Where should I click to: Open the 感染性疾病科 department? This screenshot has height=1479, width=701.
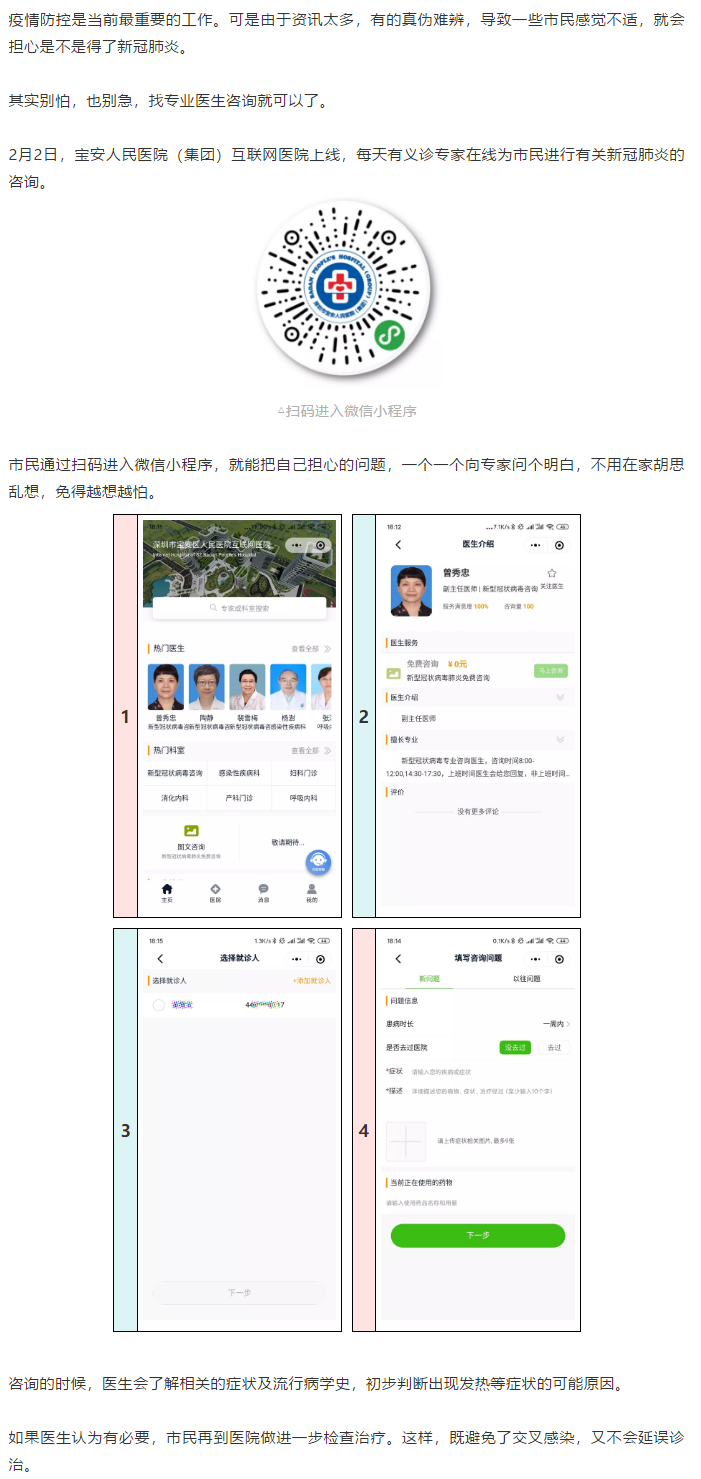point(239,773)
